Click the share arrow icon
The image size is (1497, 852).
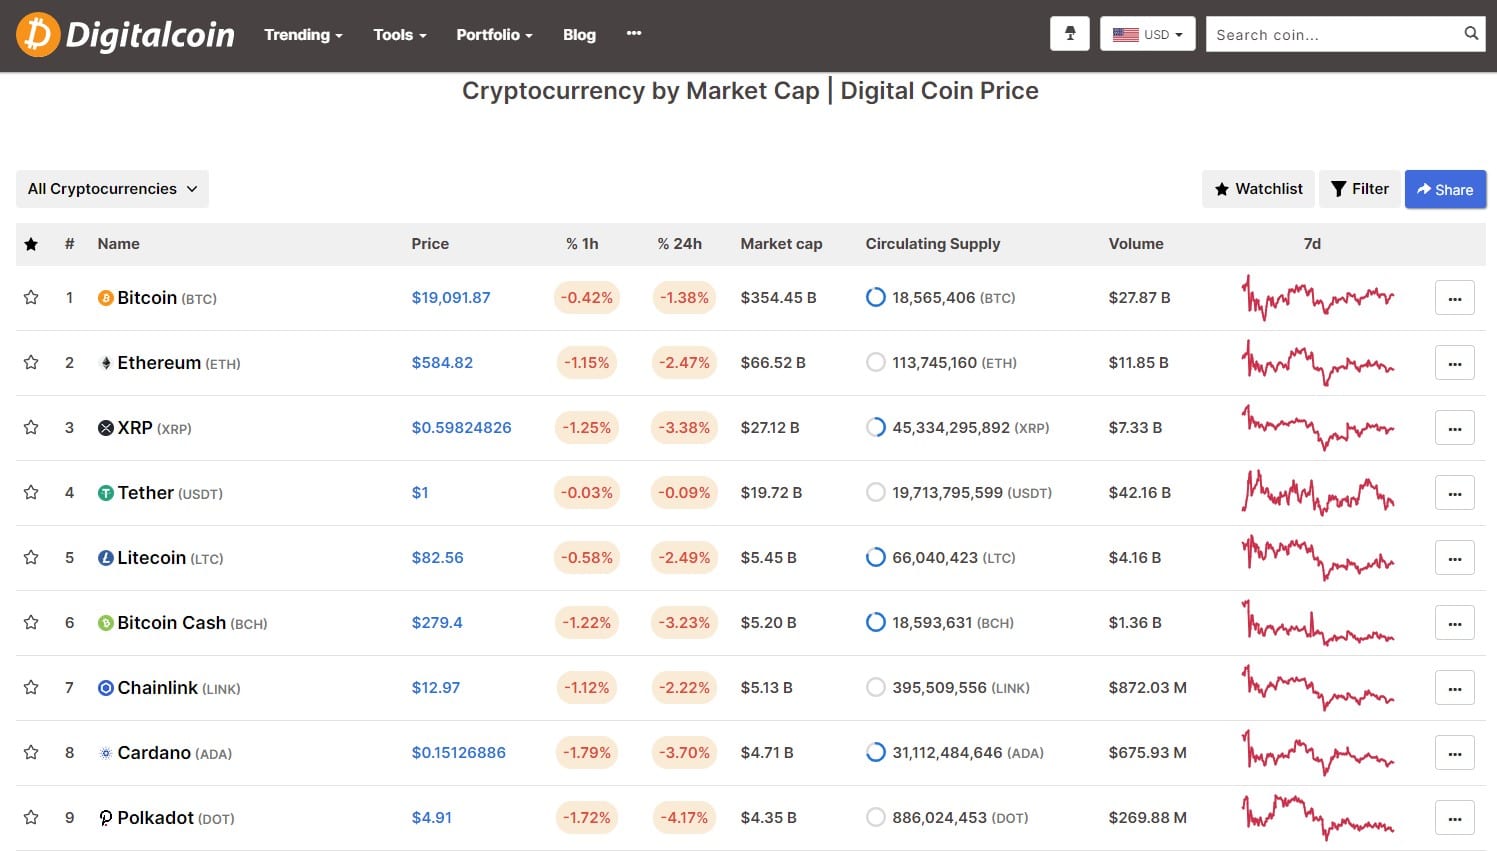[x=1424, y=189]
